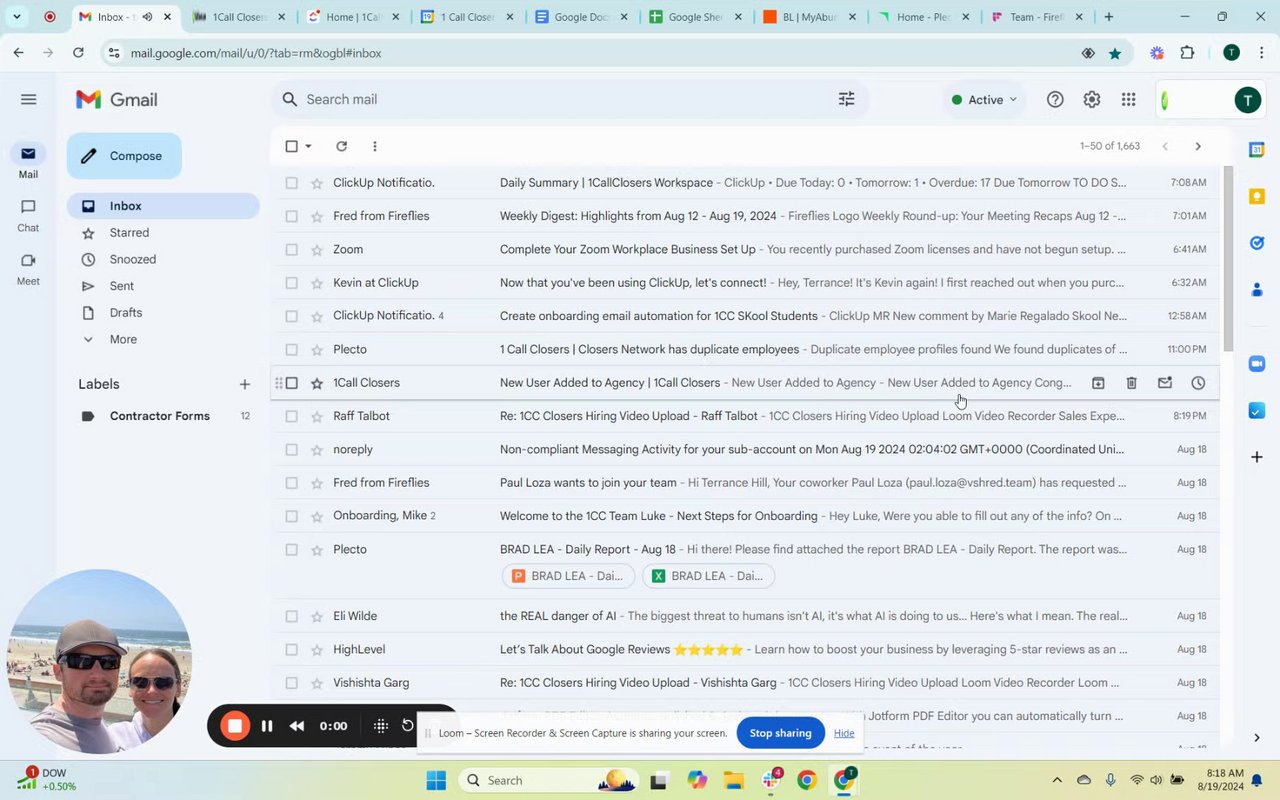Open Slack from the taskbar

pyautogui.click(x=771, y=780)
